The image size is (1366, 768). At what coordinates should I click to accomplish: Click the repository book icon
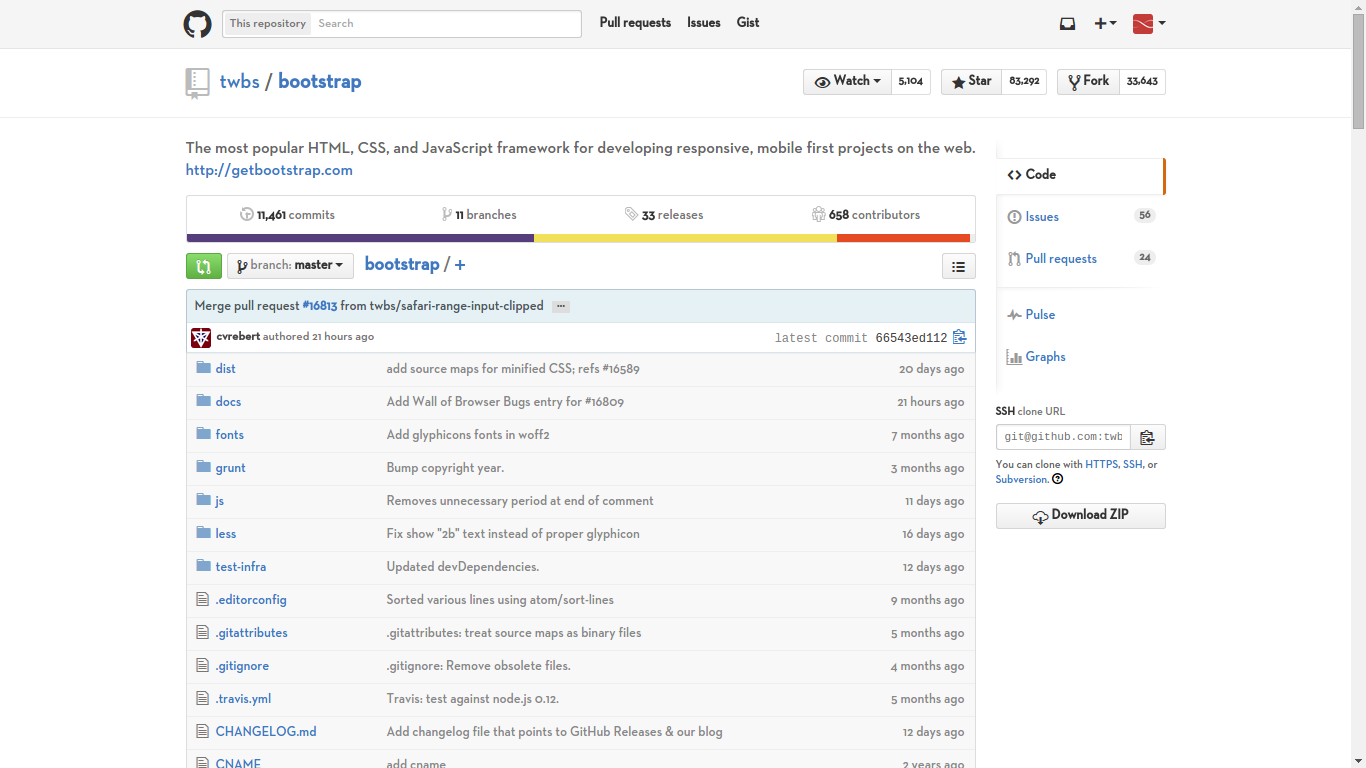click(x=197, y=83)
